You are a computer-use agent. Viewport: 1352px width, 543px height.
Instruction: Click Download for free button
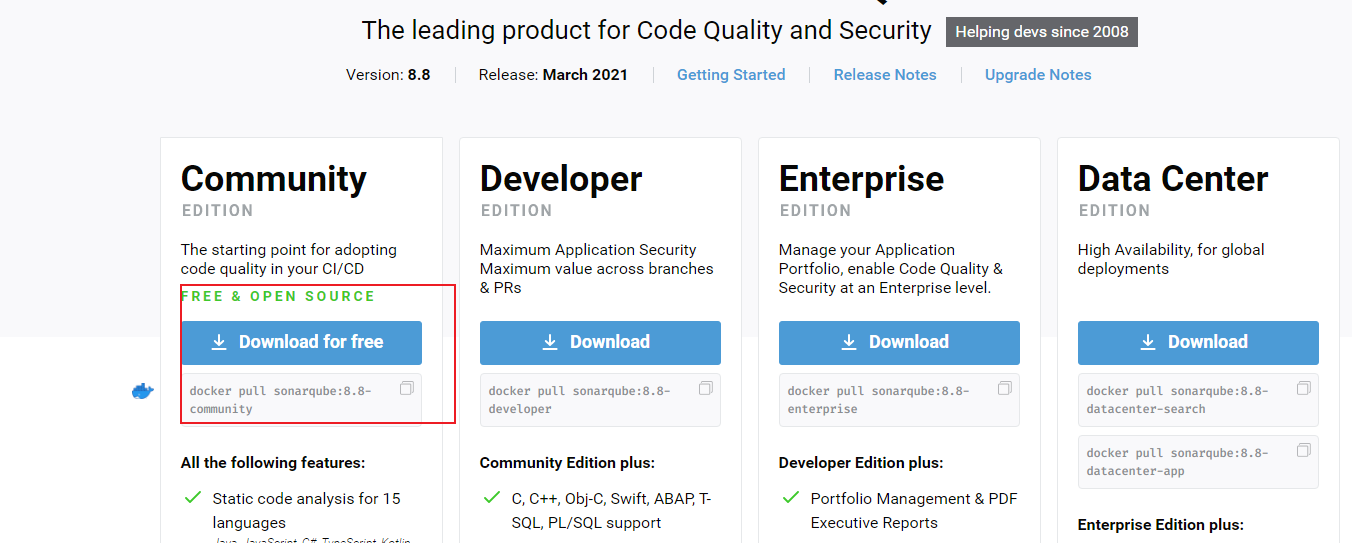301,342
